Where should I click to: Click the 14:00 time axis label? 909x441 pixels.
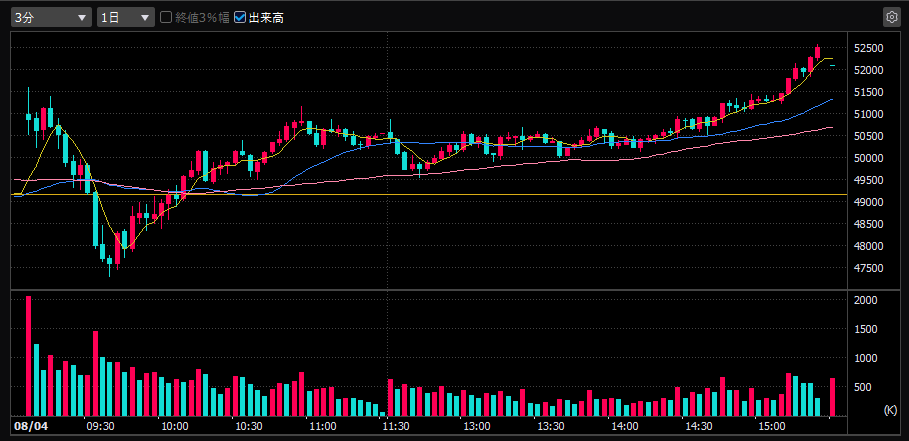625,427
